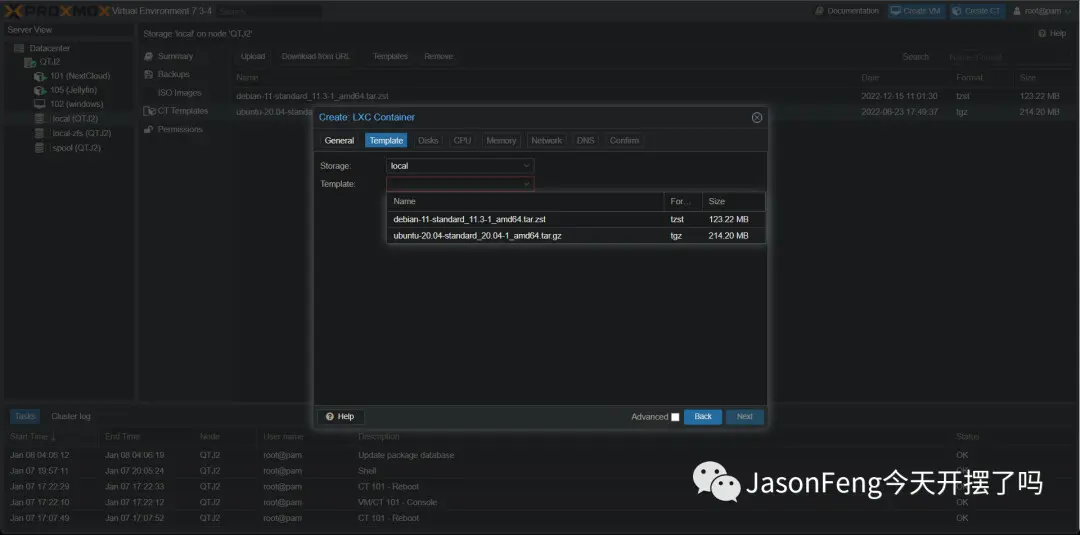Sort template list by Format column

point(683,201)
